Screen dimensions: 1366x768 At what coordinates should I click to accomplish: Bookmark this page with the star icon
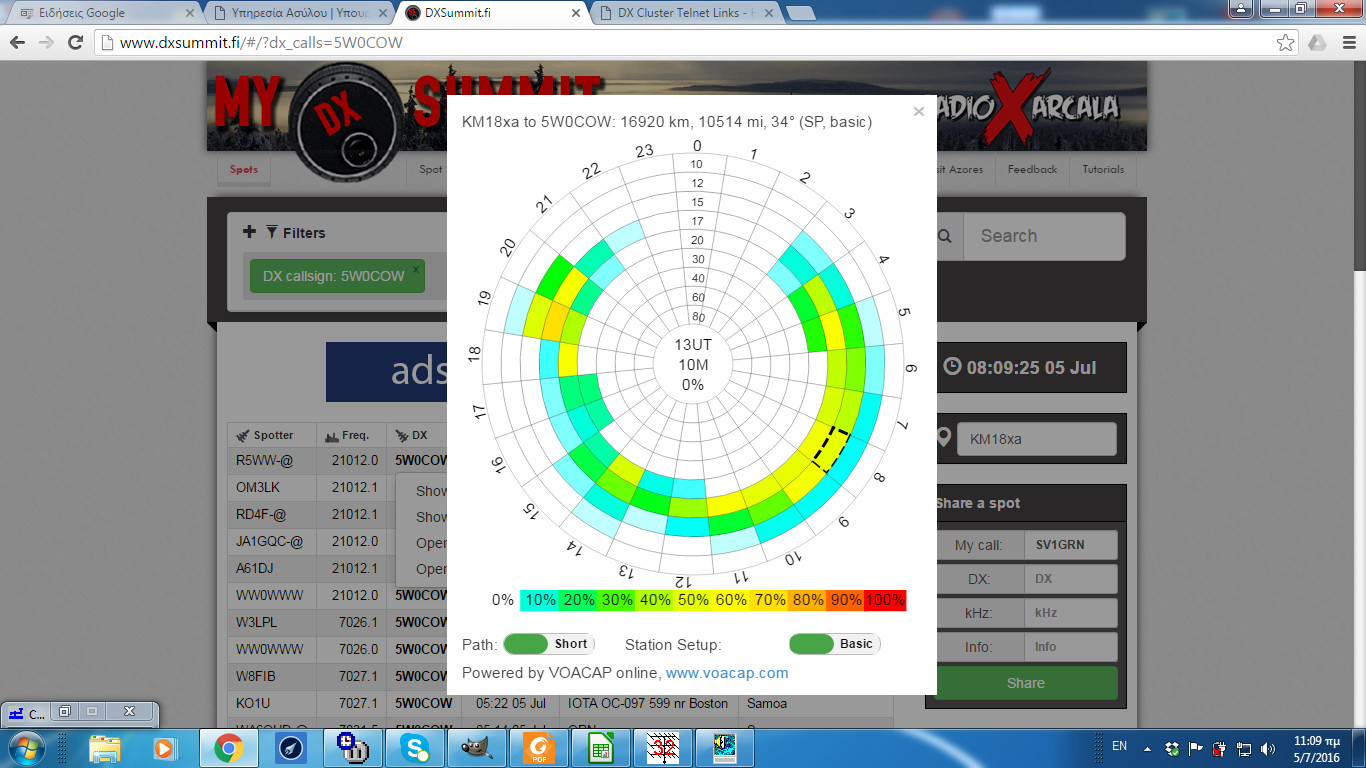click(x=1286, y=43)
